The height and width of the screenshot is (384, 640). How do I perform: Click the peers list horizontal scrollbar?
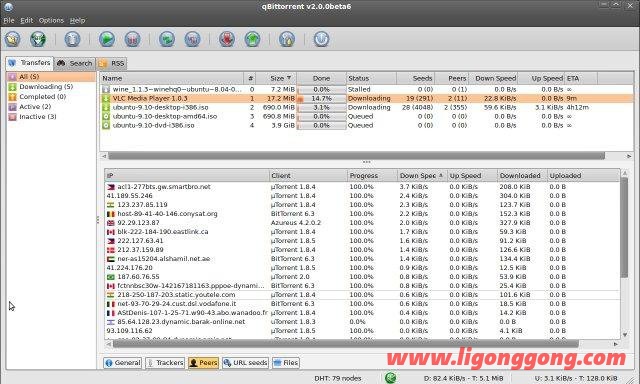[x=345, y=344]
